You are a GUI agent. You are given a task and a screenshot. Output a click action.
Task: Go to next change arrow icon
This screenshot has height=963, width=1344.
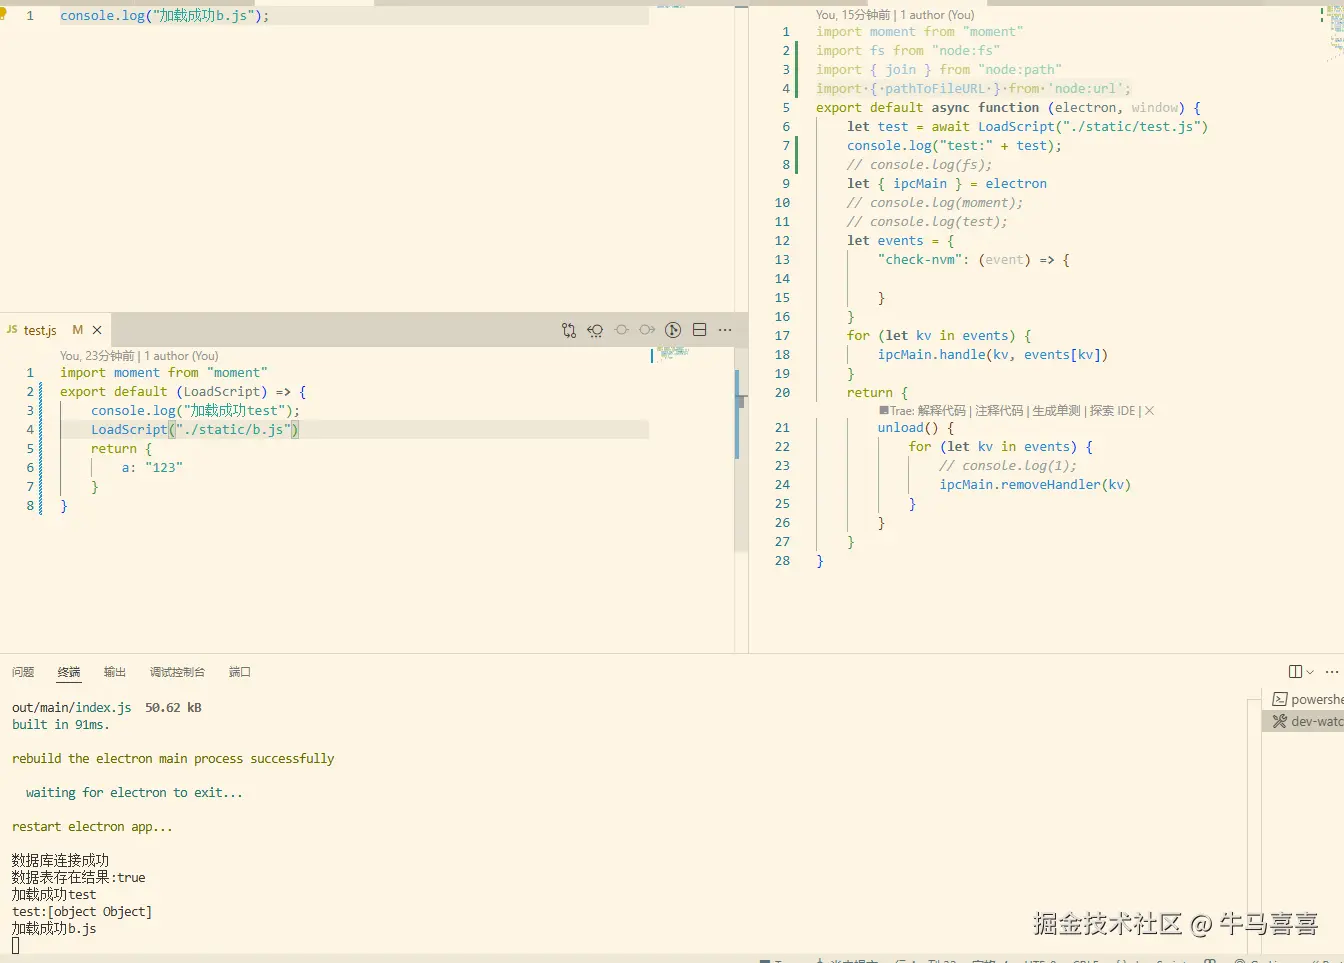[x=647, y=330]
